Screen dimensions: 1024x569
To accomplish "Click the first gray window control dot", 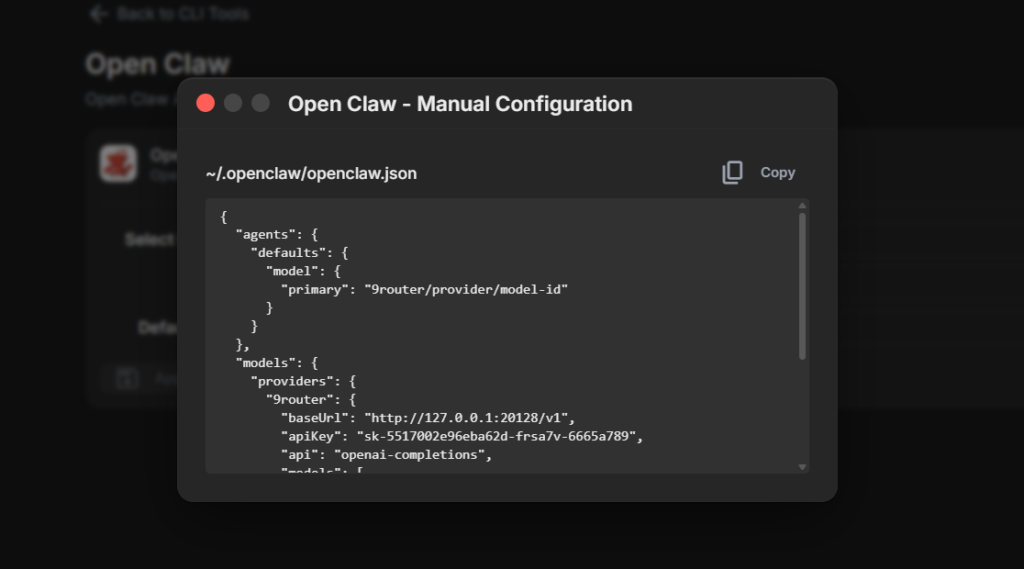I will pos(233,103).
